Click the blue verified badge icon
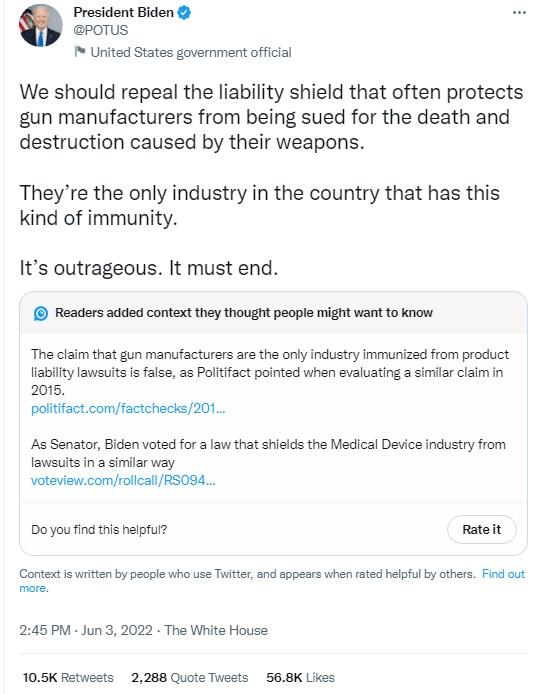The width and height of the screenshot is (537, 694). click(x=184, y=13)
